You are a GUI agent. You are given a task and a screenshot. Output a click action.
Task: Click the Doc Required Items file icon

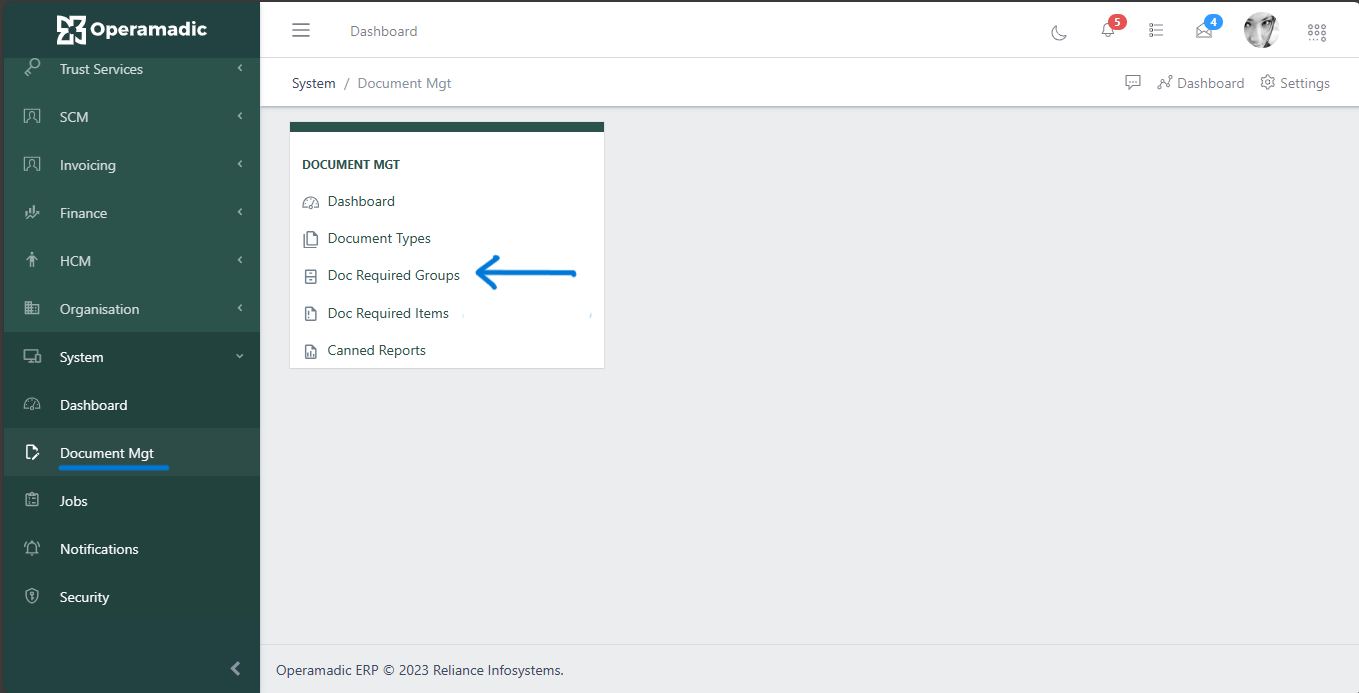click(310, 314)
